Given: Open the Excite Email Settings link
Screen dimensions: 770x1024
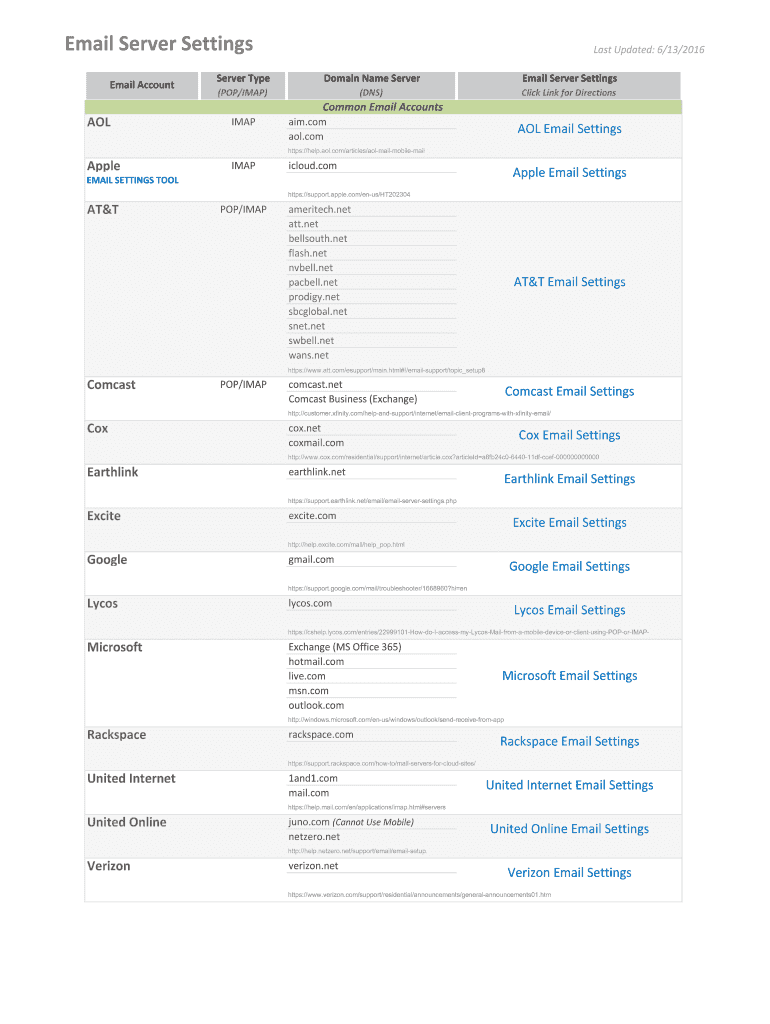Looking at the screenshot, I should pyautogui.click(x=569, y=523).
